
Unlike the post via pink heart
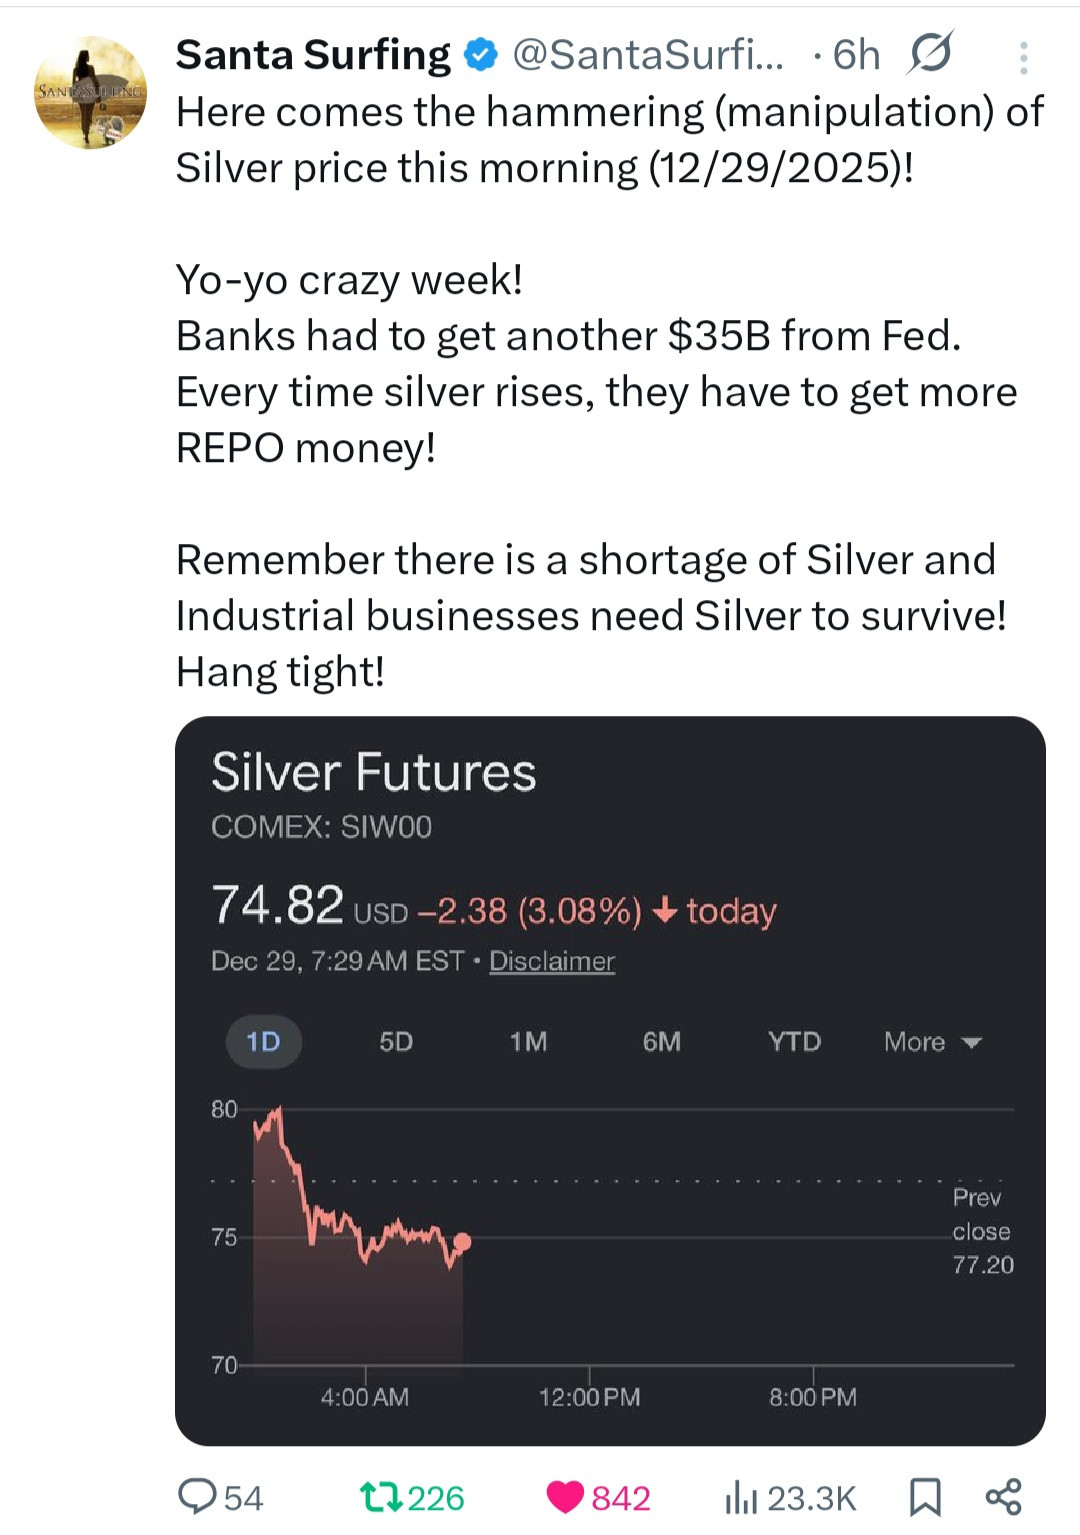pyautogui.click(x=565, y=1497)
